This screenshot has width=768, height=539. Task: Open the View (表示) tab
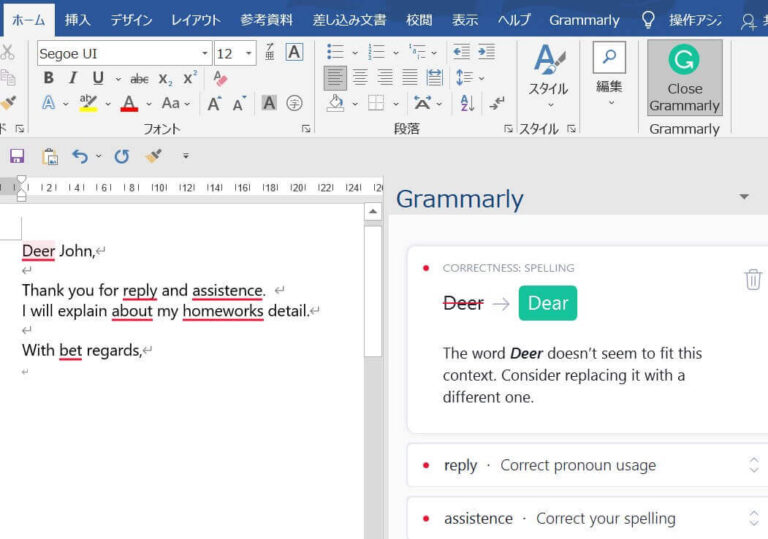pos(465,20)
